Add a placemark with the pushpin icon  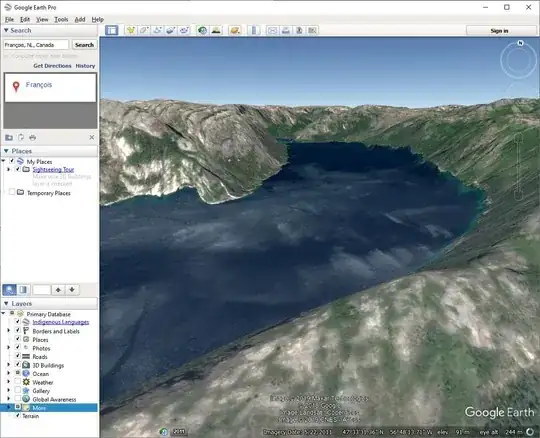tap(131, 30)
